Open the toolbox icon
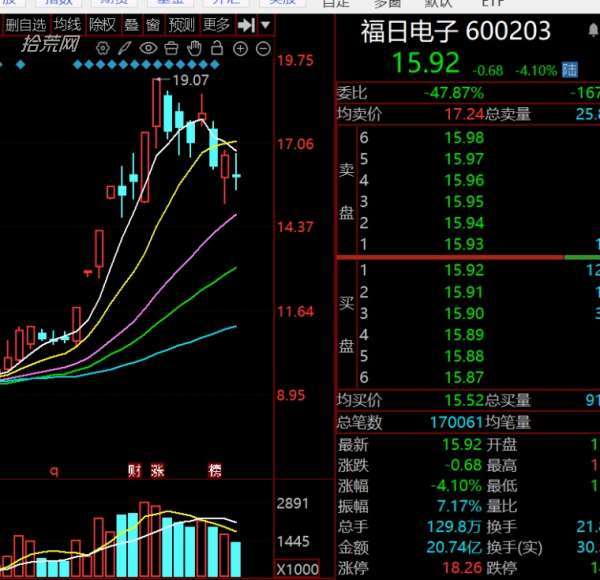The height and width of the screenshot is (580, 600). (171, 49)
